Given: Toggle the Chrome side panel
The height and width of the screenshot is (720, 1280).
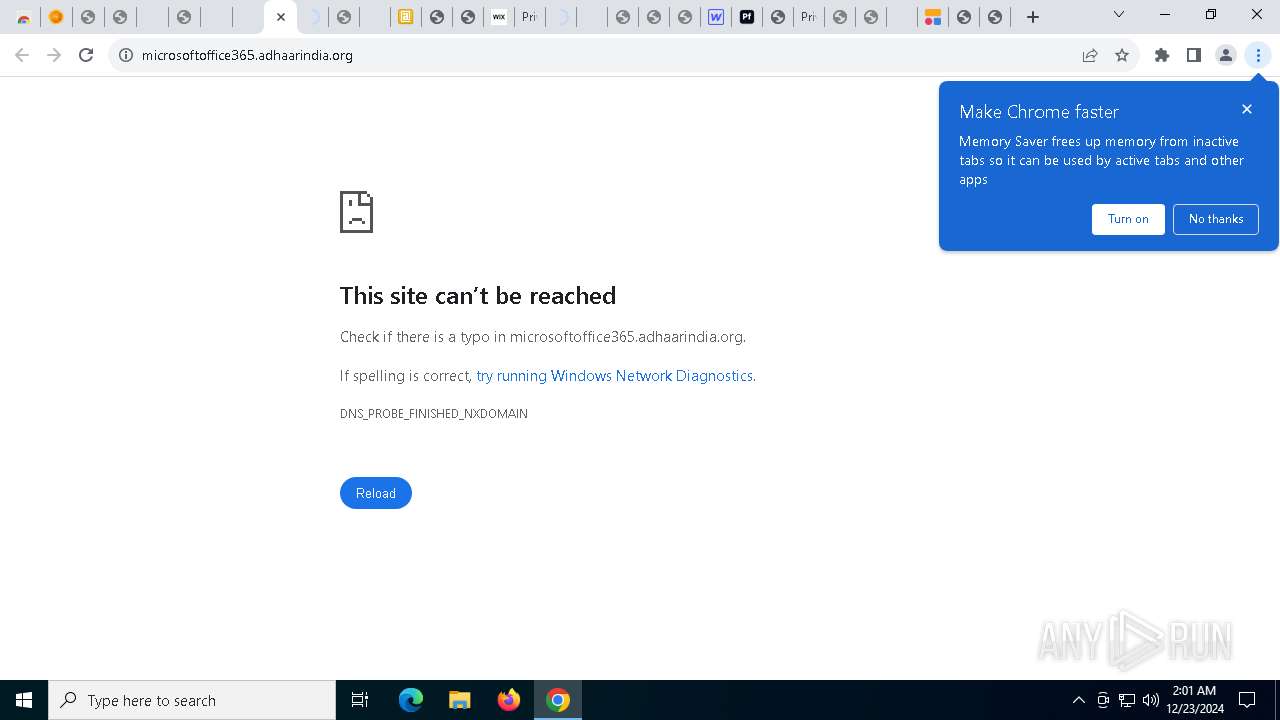Looking at the screenshot, I should point(1194,55).
